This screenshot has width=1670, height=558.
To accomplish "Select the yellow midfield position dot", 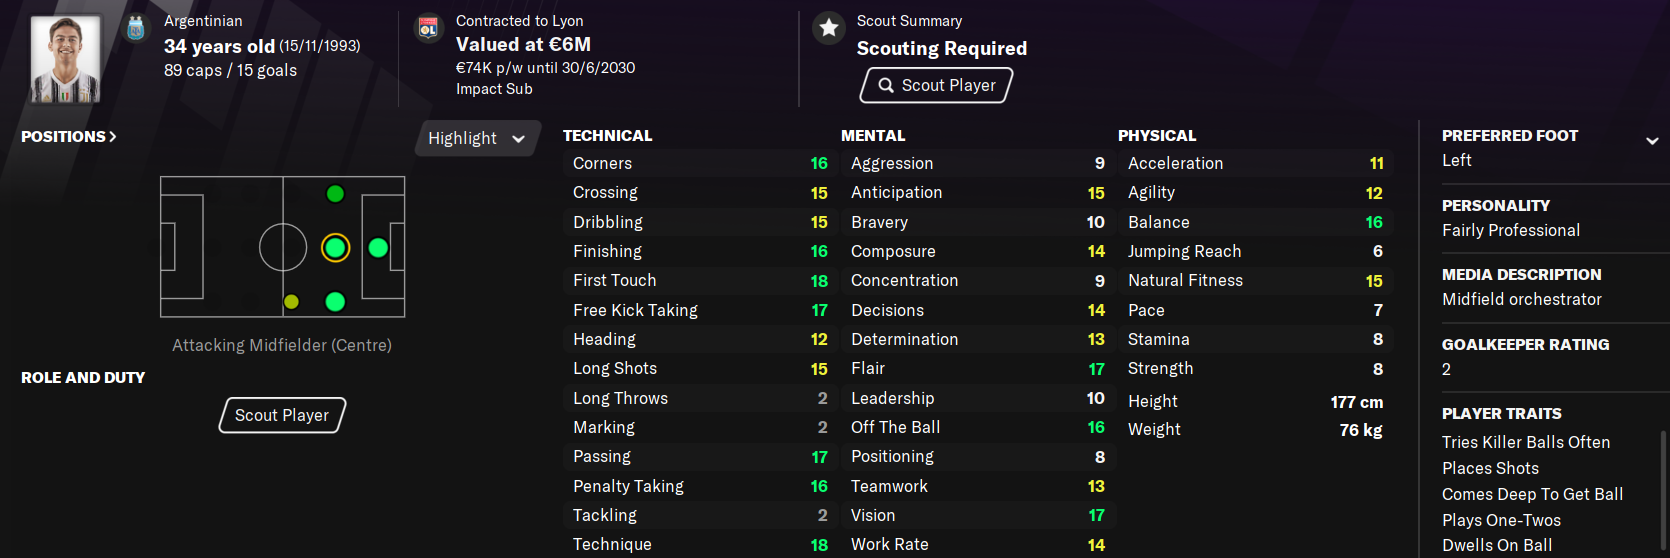I will [x=291, y=302].
